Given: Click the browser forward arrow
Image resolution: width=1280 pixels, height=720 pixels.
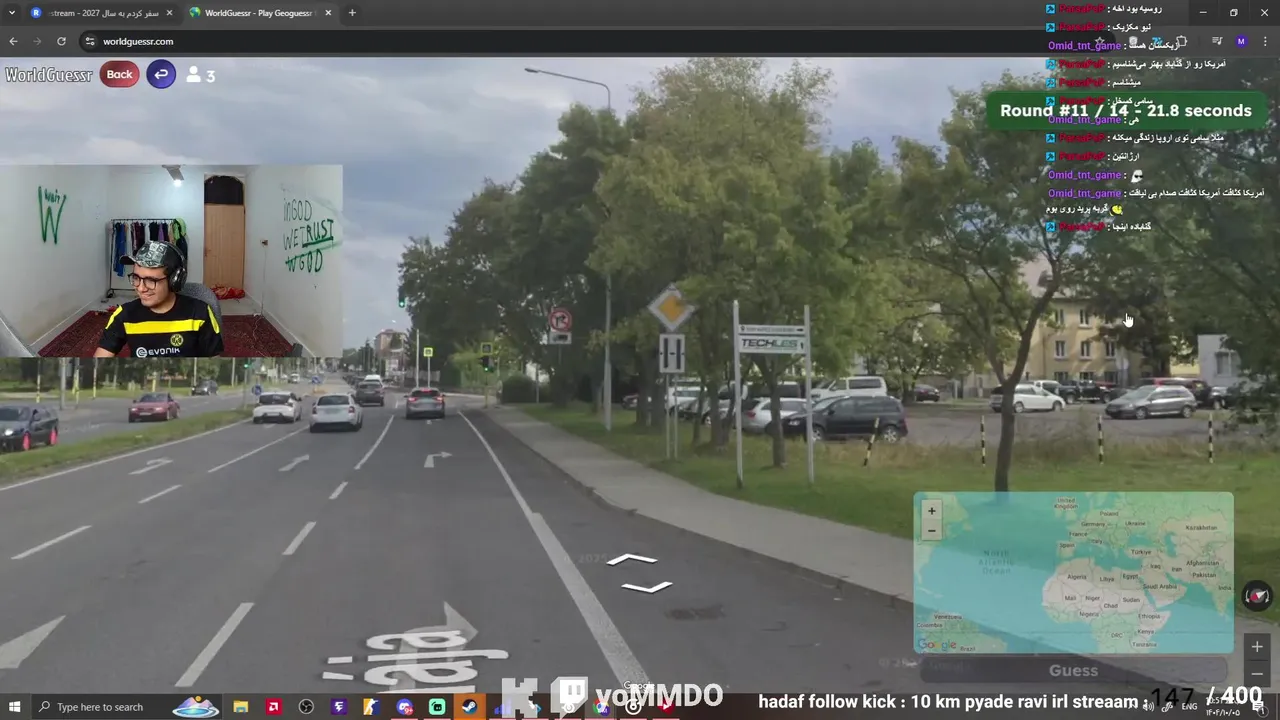Looking at the screenshot, I should pos(37,41).
